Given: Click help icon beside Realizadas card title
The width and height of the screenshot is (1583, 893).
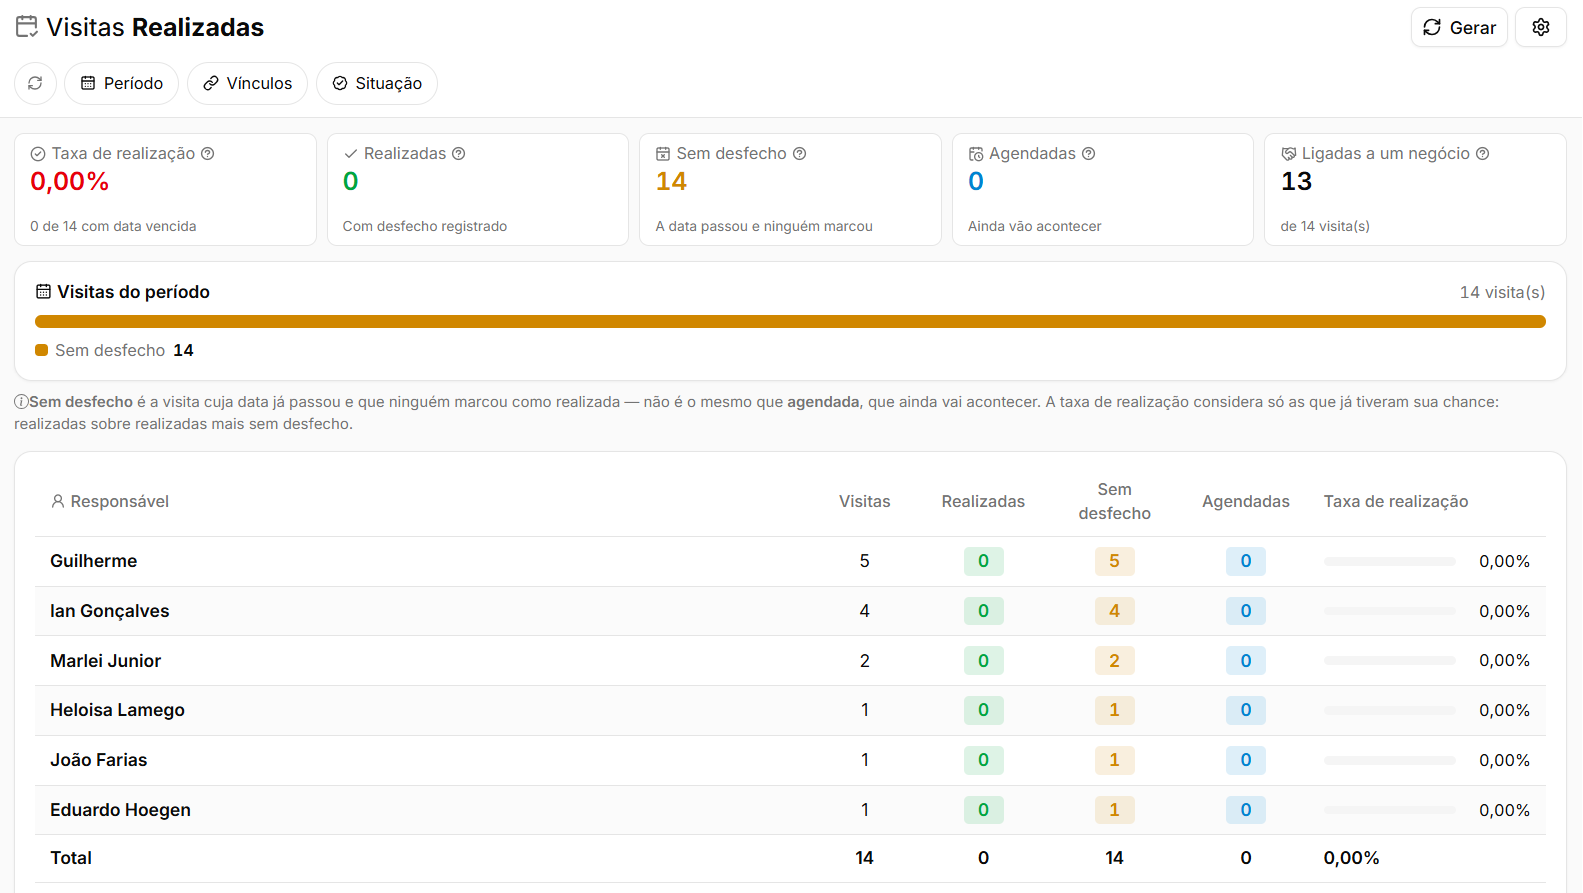Looking at the screenshot, I should click(459, 154).
